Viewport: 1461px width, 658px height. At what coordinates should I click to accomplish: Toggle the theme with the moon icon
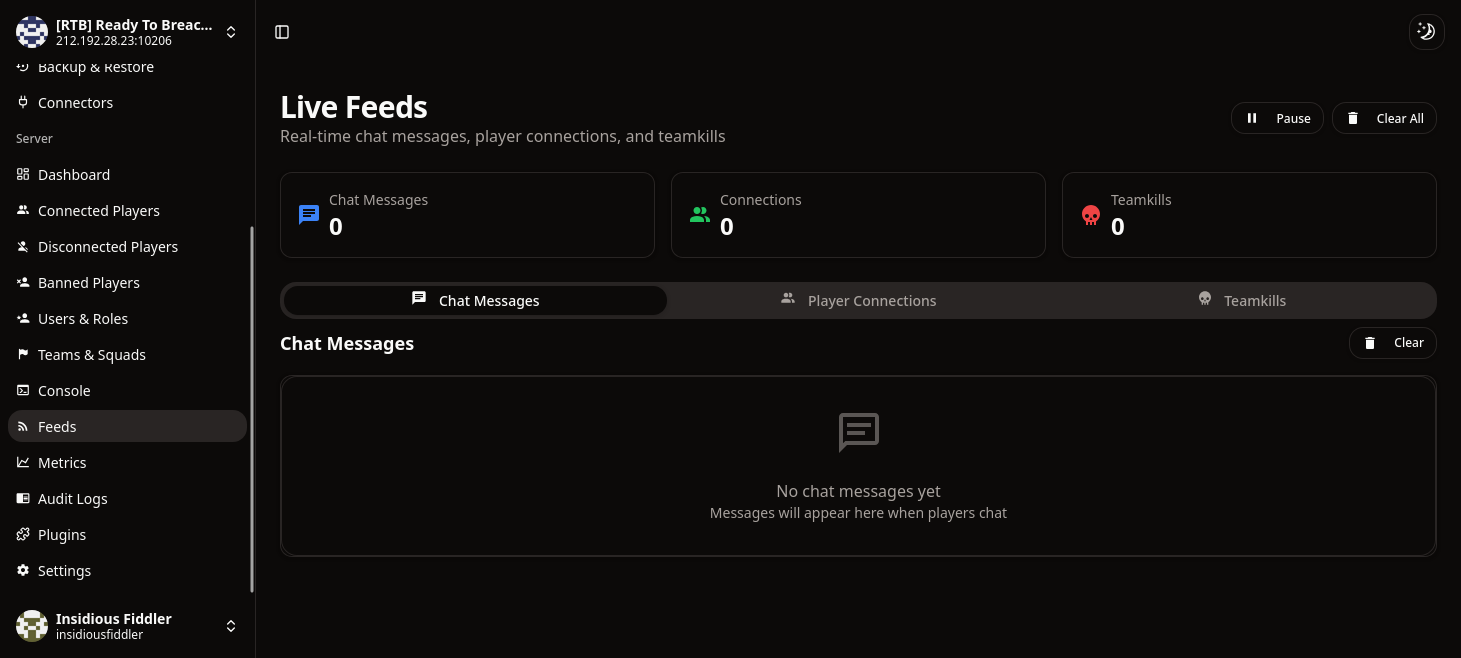click(x=1426, y=31)
